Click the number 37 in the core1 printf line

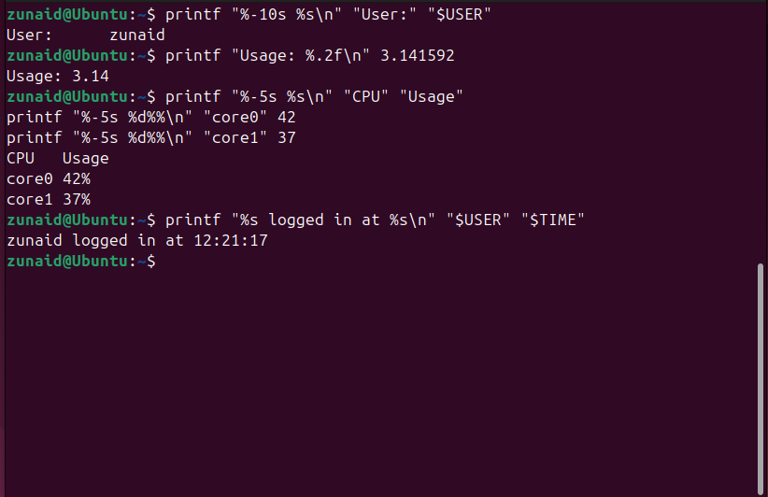[x=286, y=138]
